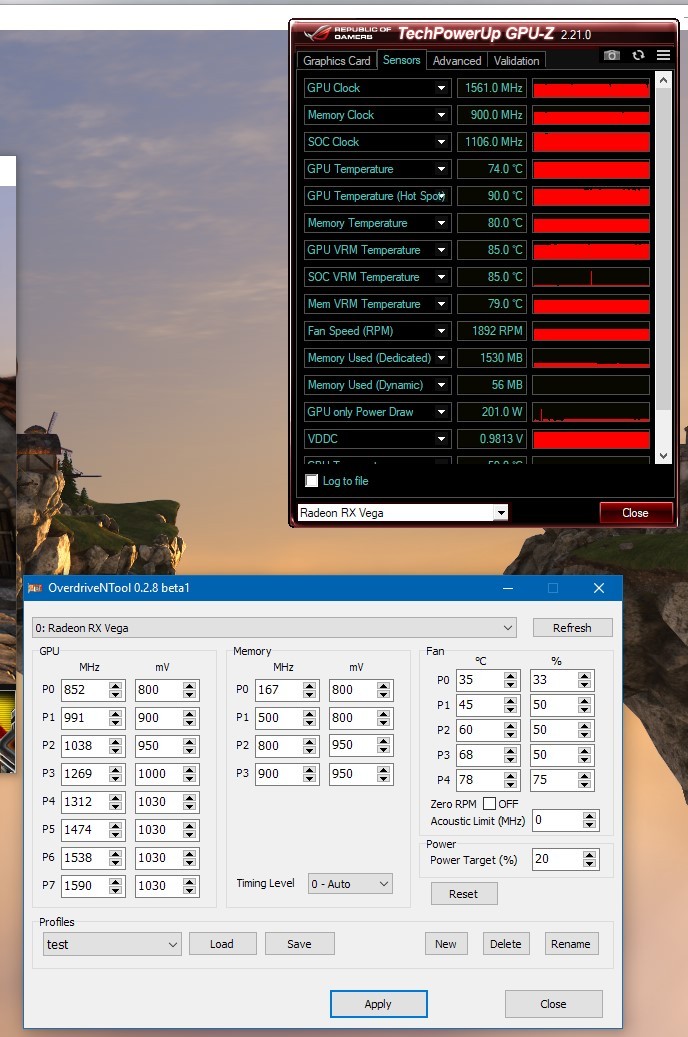Enable Log to file checkbox

(312, 481)
